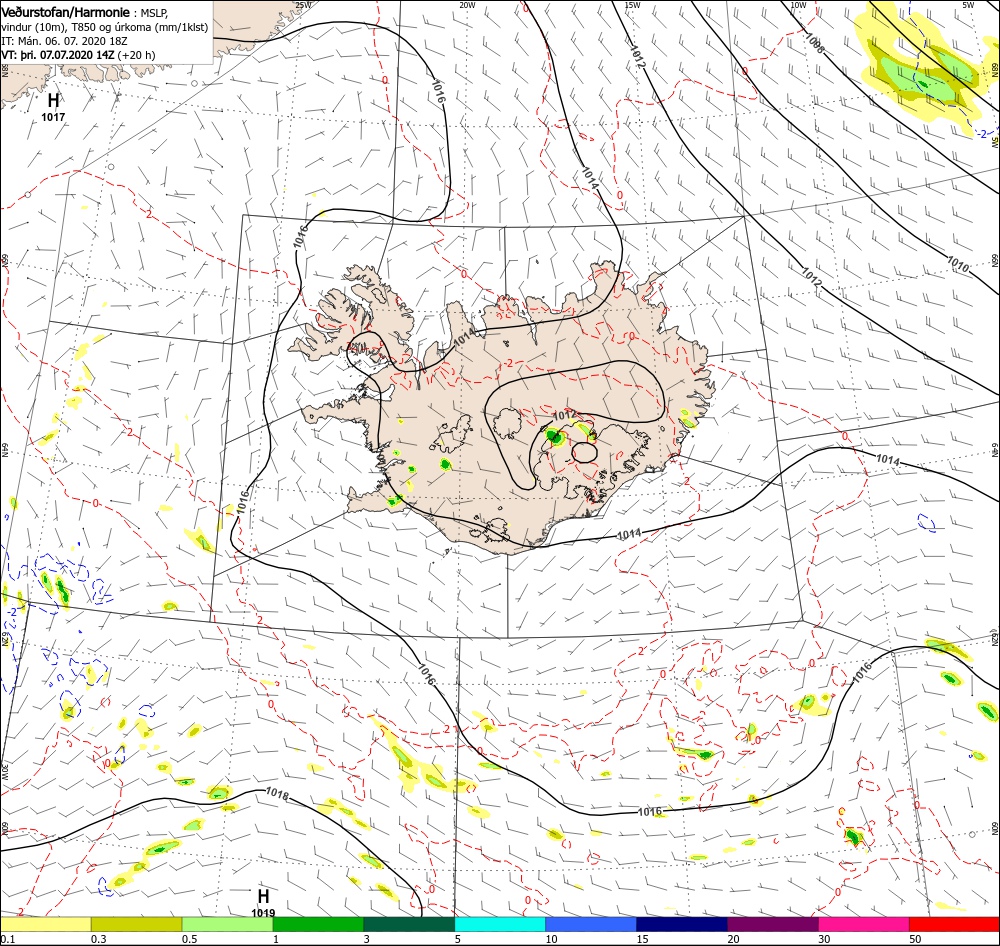
Task: Click the navy 15 mm legend swatch
Action: coord(682,924)
